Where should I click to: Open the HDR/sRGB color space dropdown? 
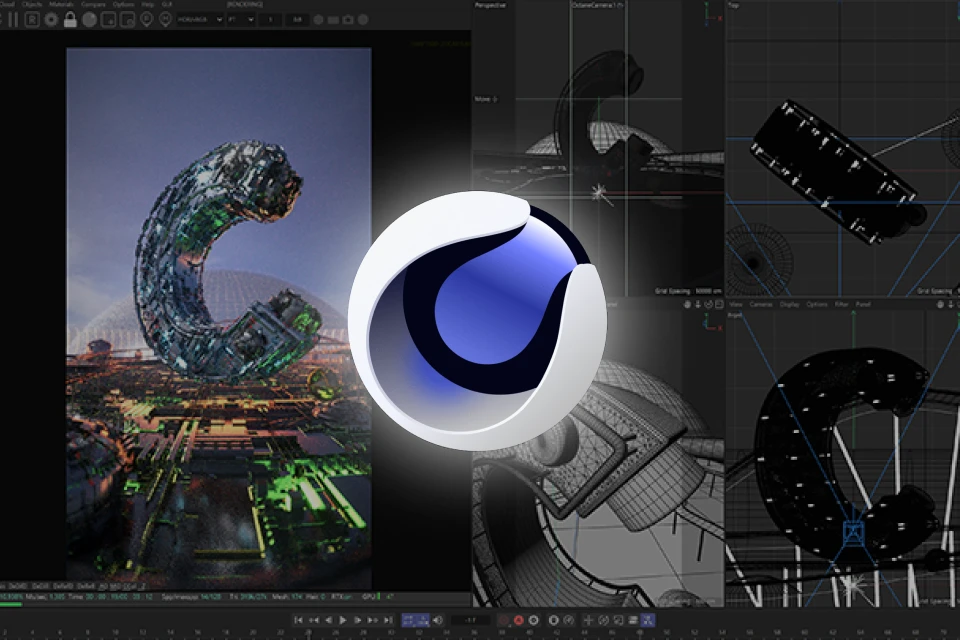click(200, 20)
